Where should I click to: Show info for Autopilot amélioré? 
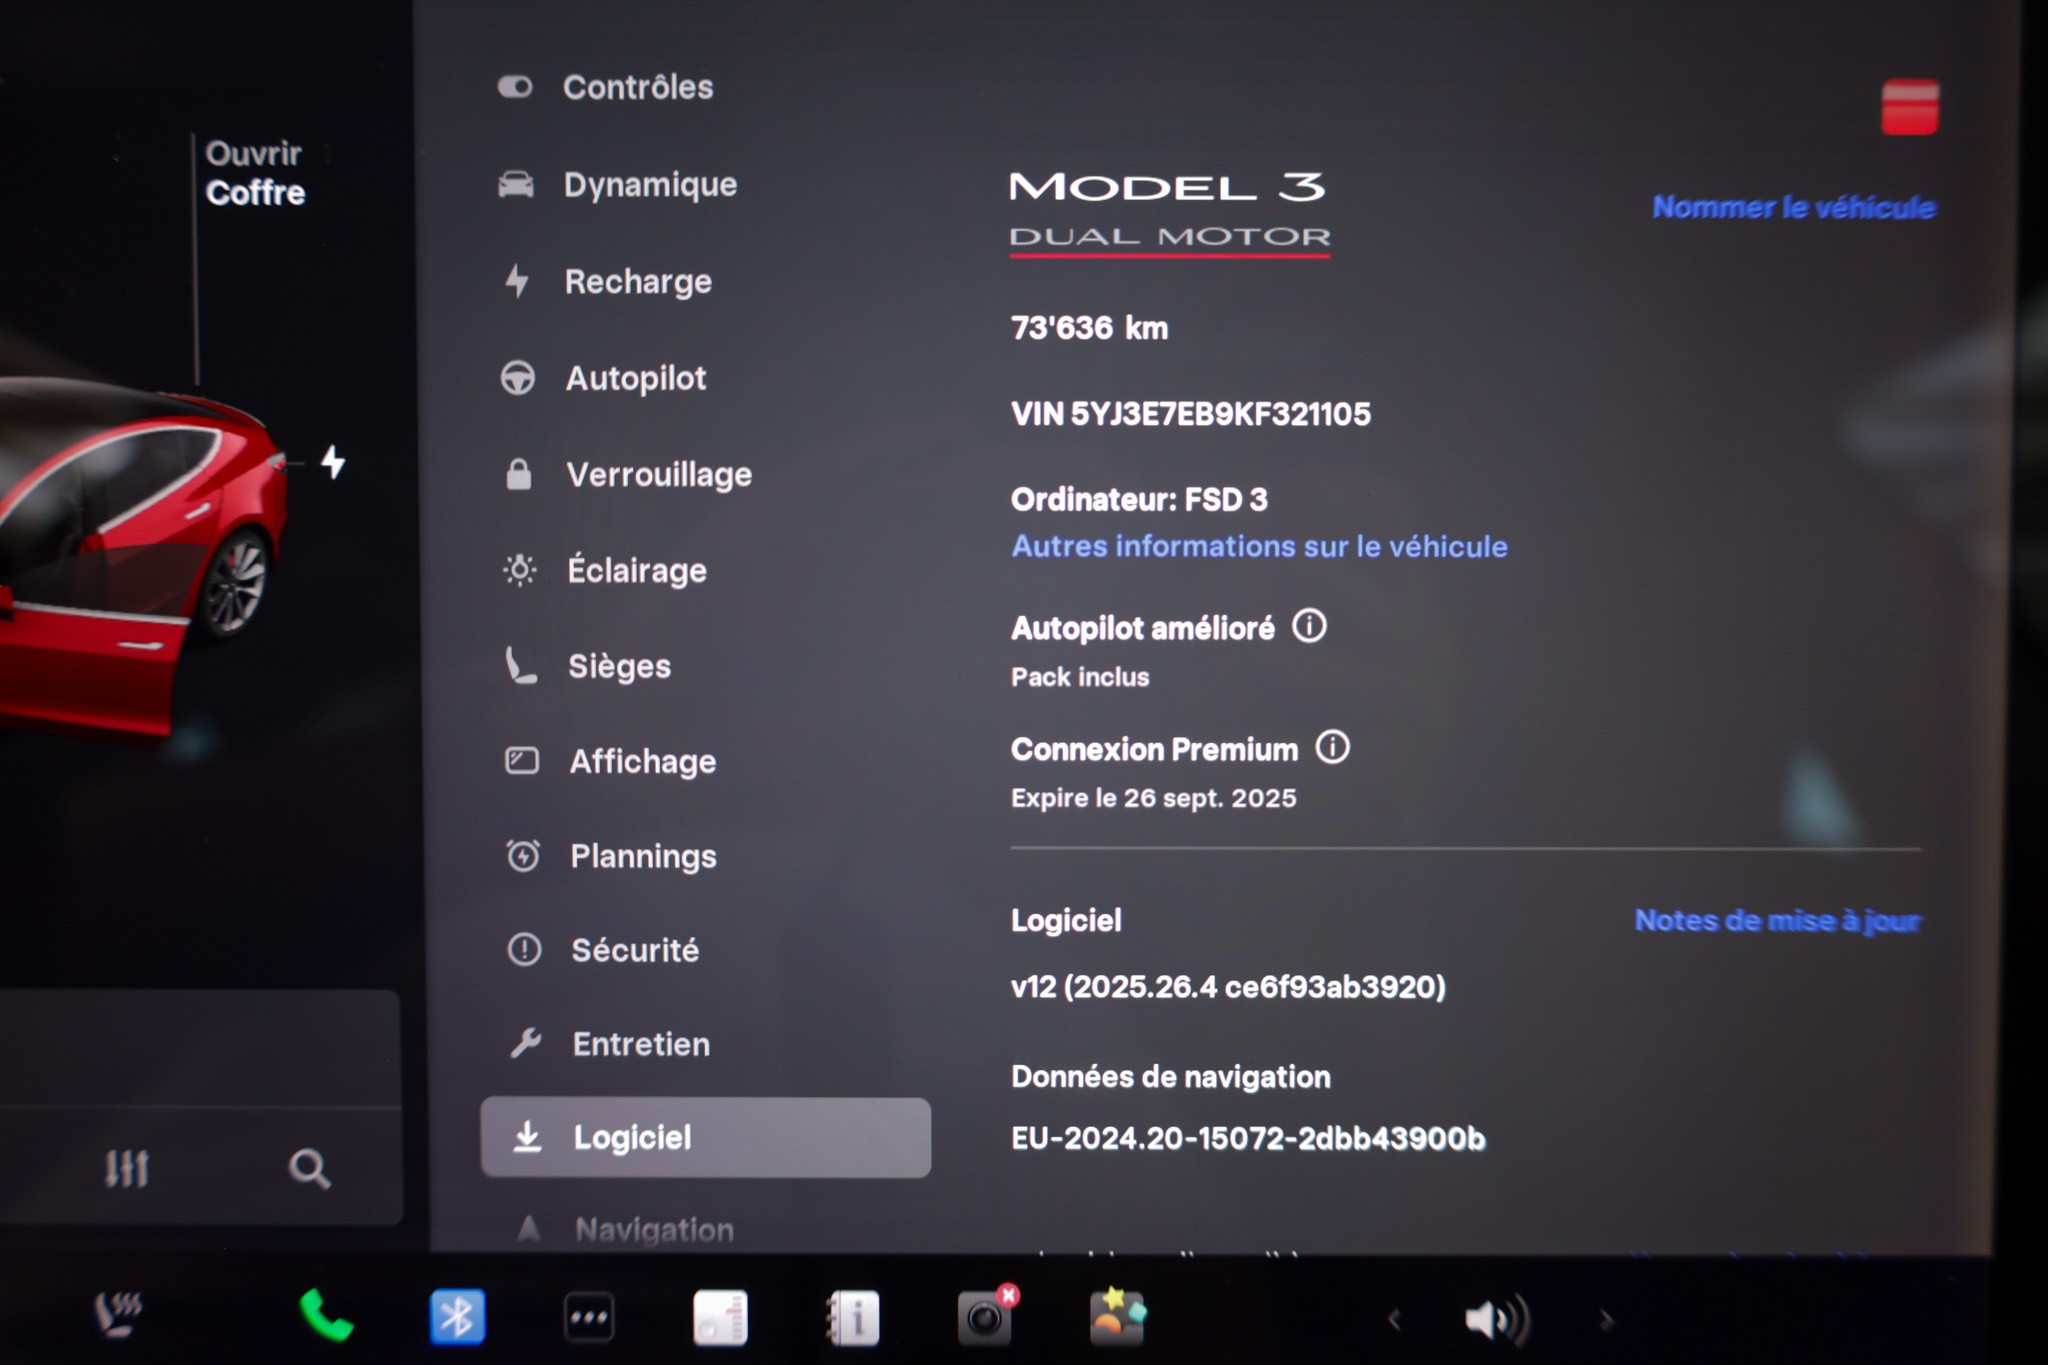1309,627
